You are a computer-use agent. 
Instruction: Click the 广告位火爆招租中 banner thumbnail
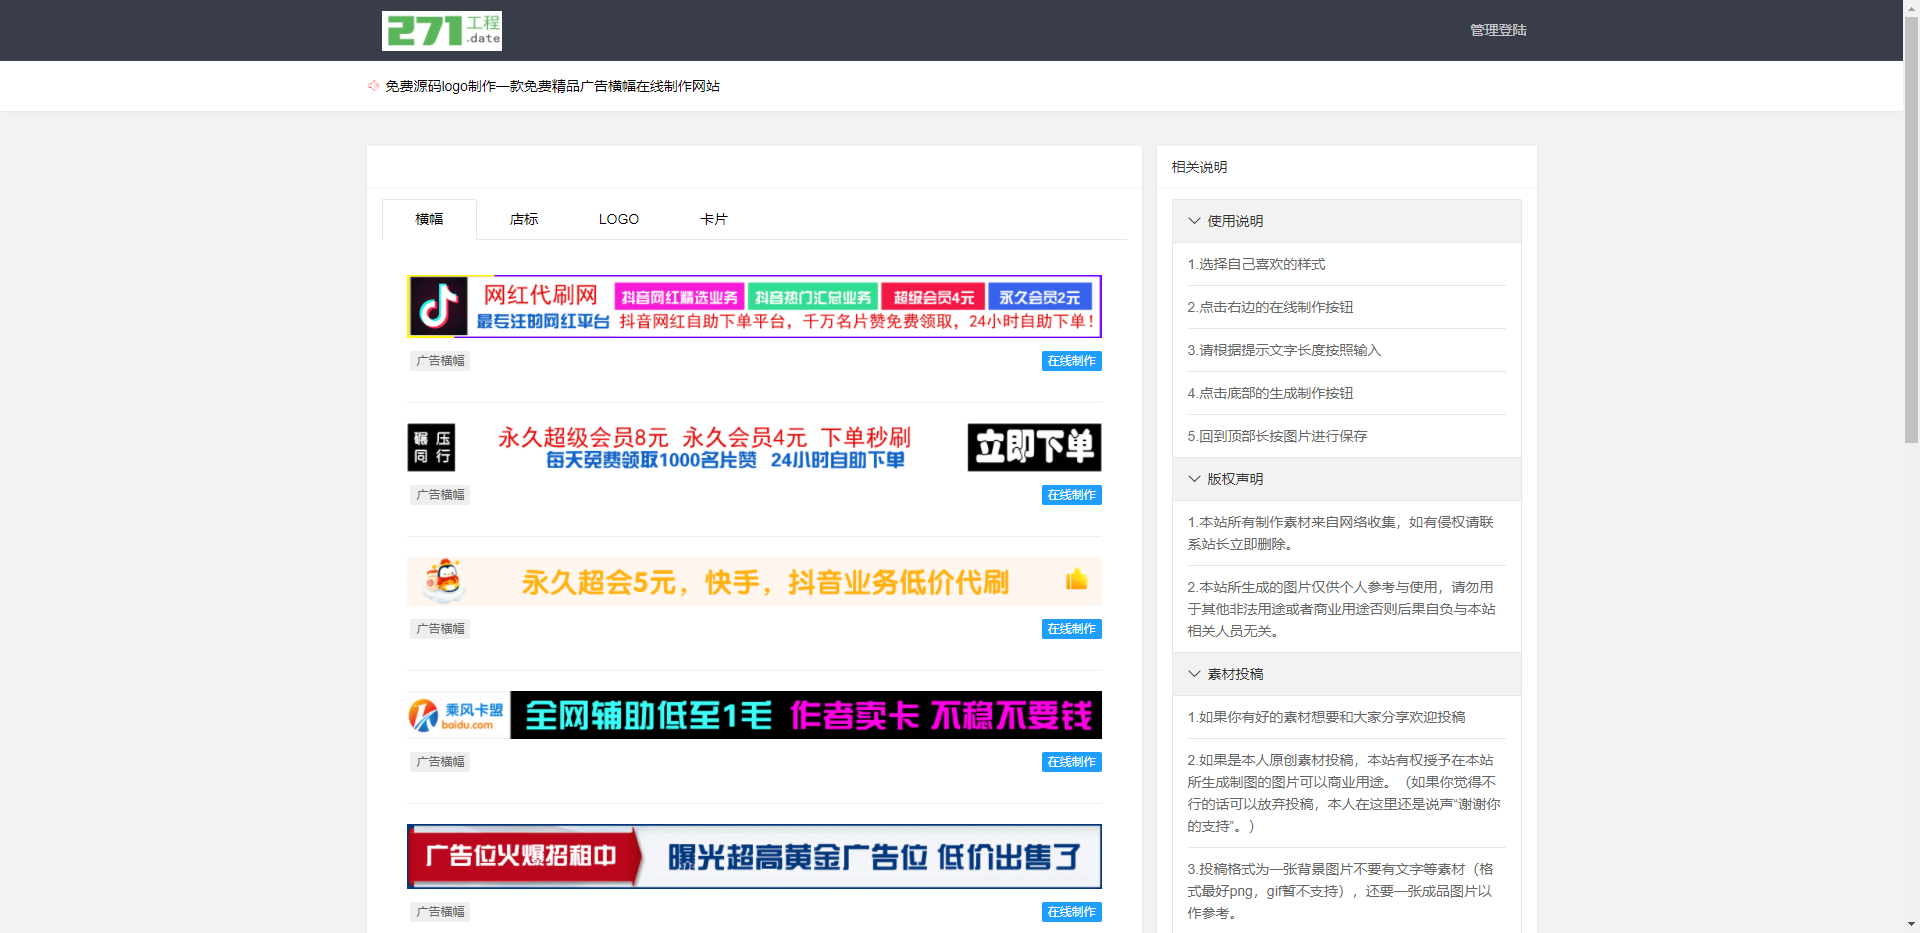(x=754, y=856)
